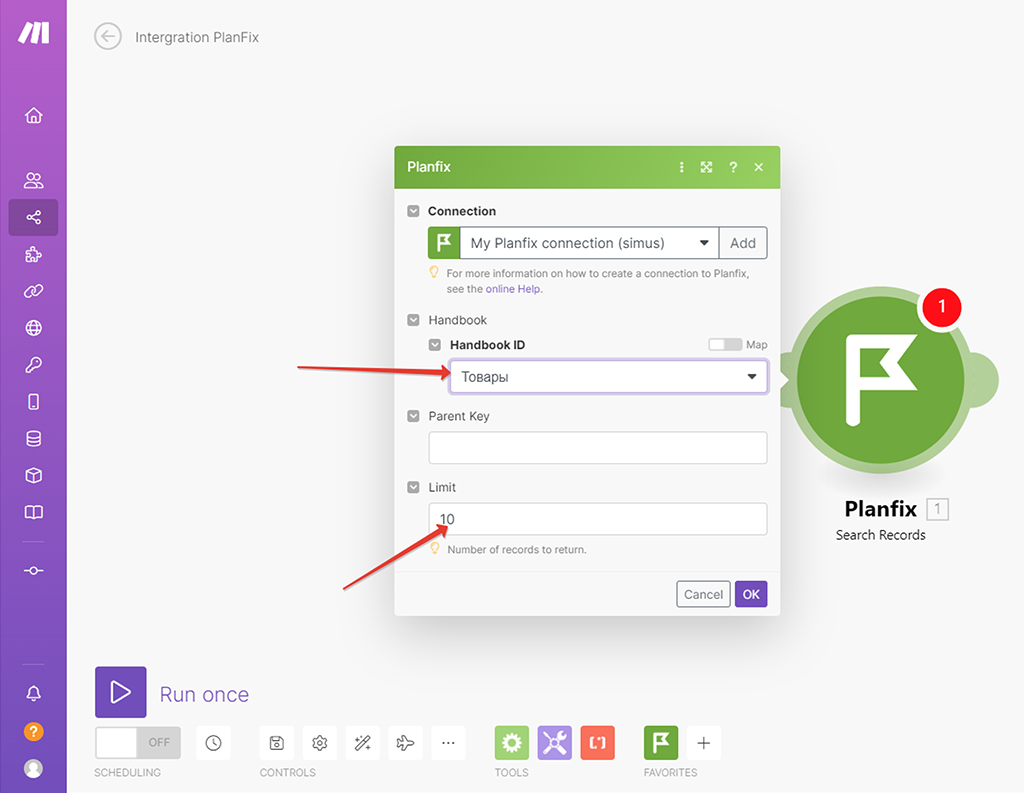The image size is (1024, 793).
Task: Toggle the Parent Key checkbox
Action: [x=413, y=416]
